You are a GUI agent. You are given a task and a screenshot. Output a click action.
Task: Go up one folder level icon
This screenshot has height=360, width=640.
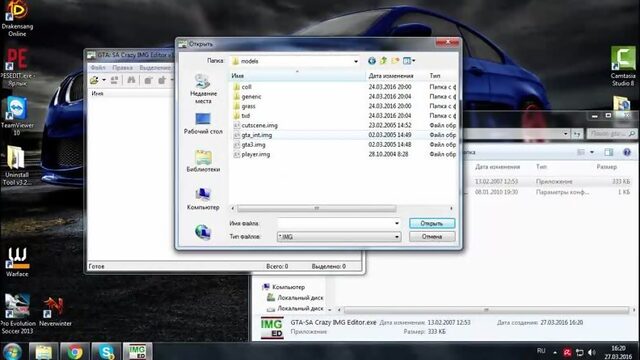[x=383, y=61]
